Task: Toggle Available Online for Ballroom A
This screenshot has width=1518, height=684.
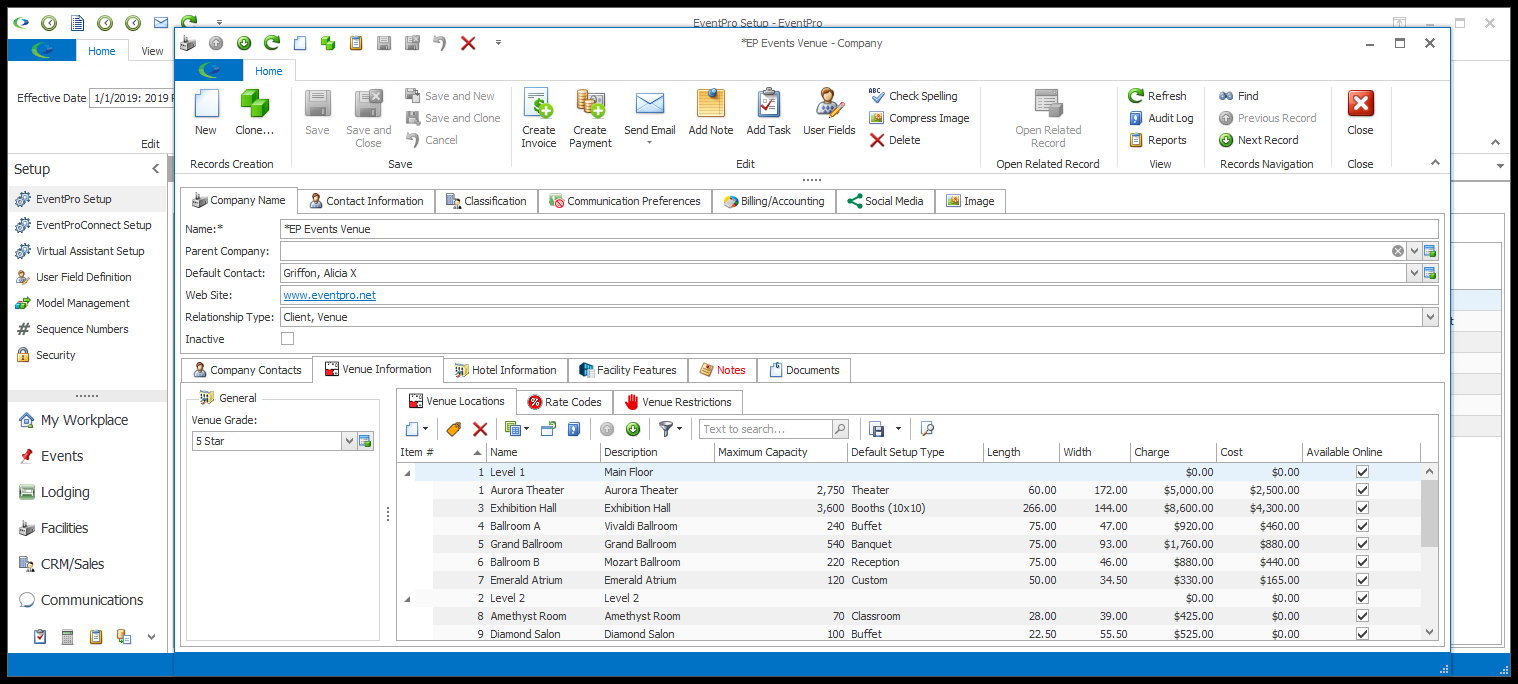Action: pyautogui.click(x=1362, y=526)
